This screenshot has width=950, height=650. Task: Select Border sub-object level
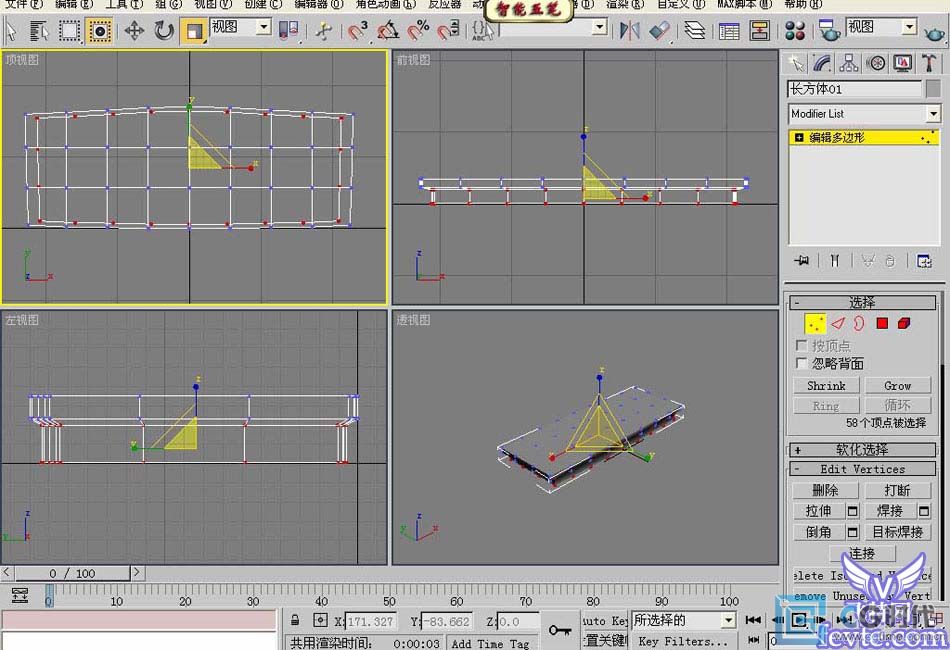(859, 323)
